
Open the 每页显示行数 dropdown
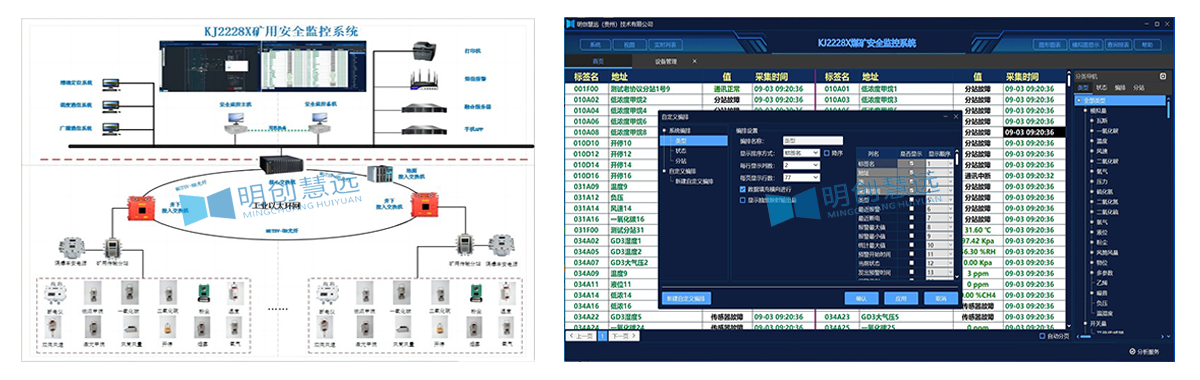pyautogui.click(x=800, y=177)
